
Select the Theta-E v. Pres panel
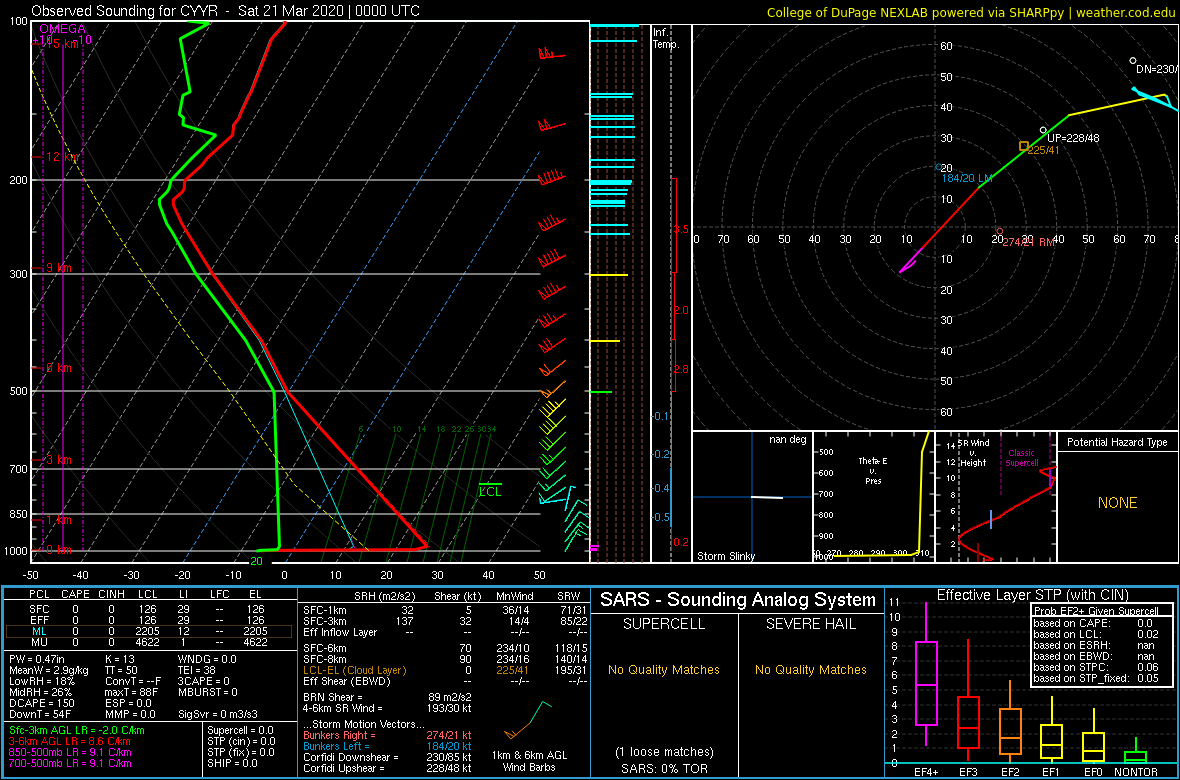click(x=873, y=497)
